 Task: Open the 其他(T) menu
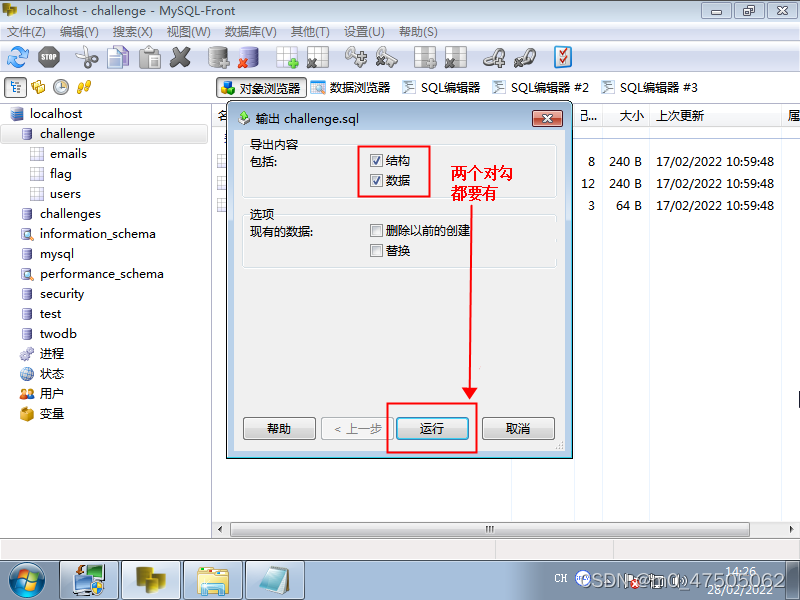click(310, 32)
